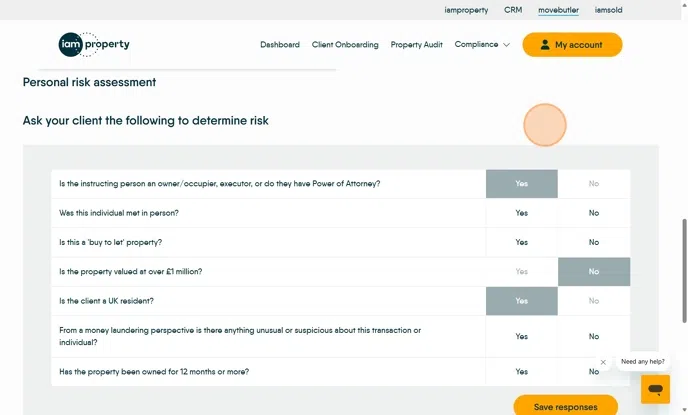The image size is (688, 415).
Task: Click Save responses button
Action: click(x=565, y=407)
